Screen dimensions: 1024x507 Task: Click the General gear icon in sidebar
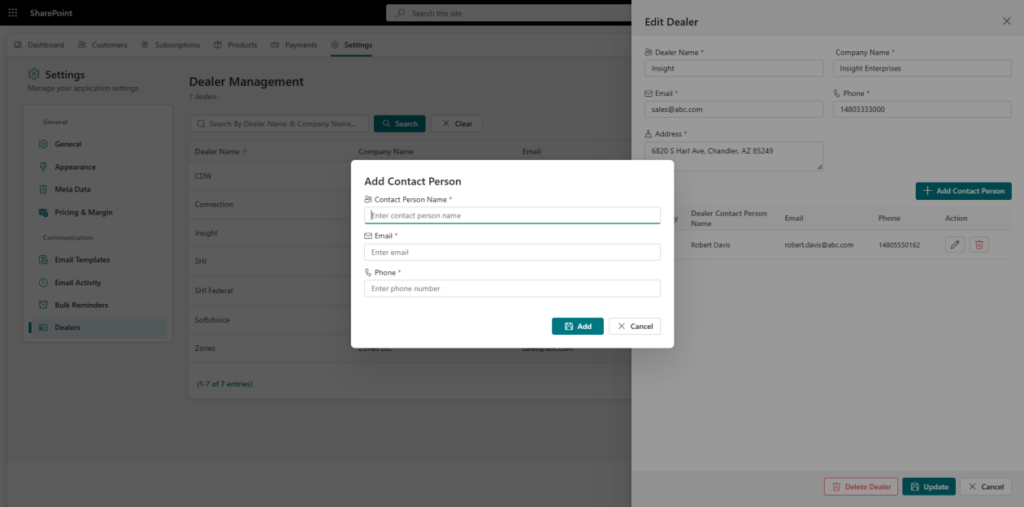(x=43, y=144)
